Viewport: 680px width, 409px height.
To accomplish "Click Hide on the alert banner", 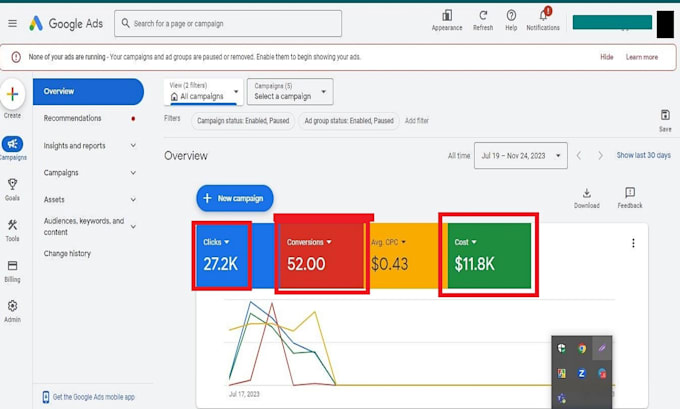I will [606, 57].
